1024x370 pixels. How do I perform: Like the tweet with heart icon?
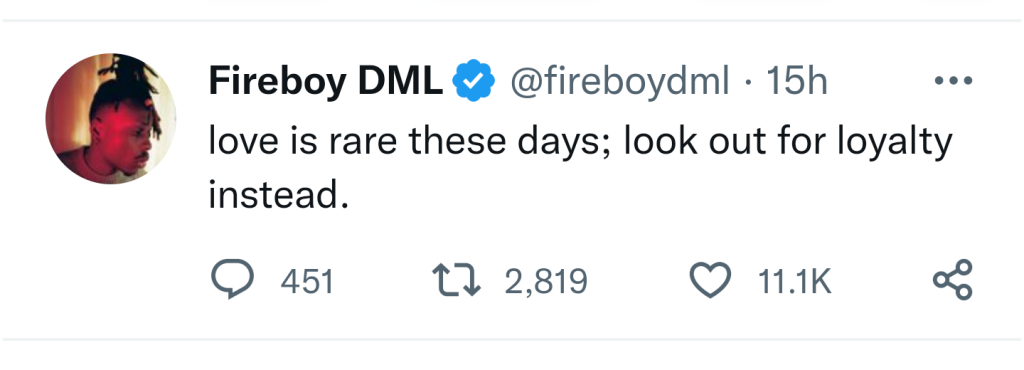711,282
